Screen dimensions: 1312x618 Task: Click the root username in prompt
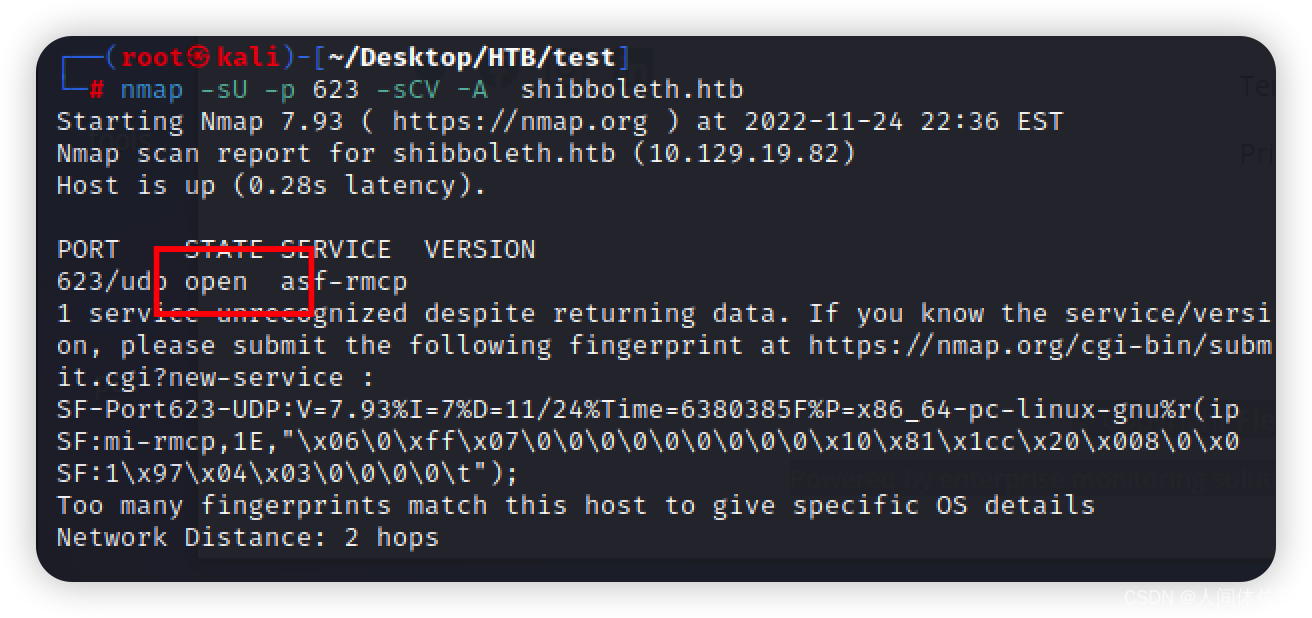click(153, 58)
